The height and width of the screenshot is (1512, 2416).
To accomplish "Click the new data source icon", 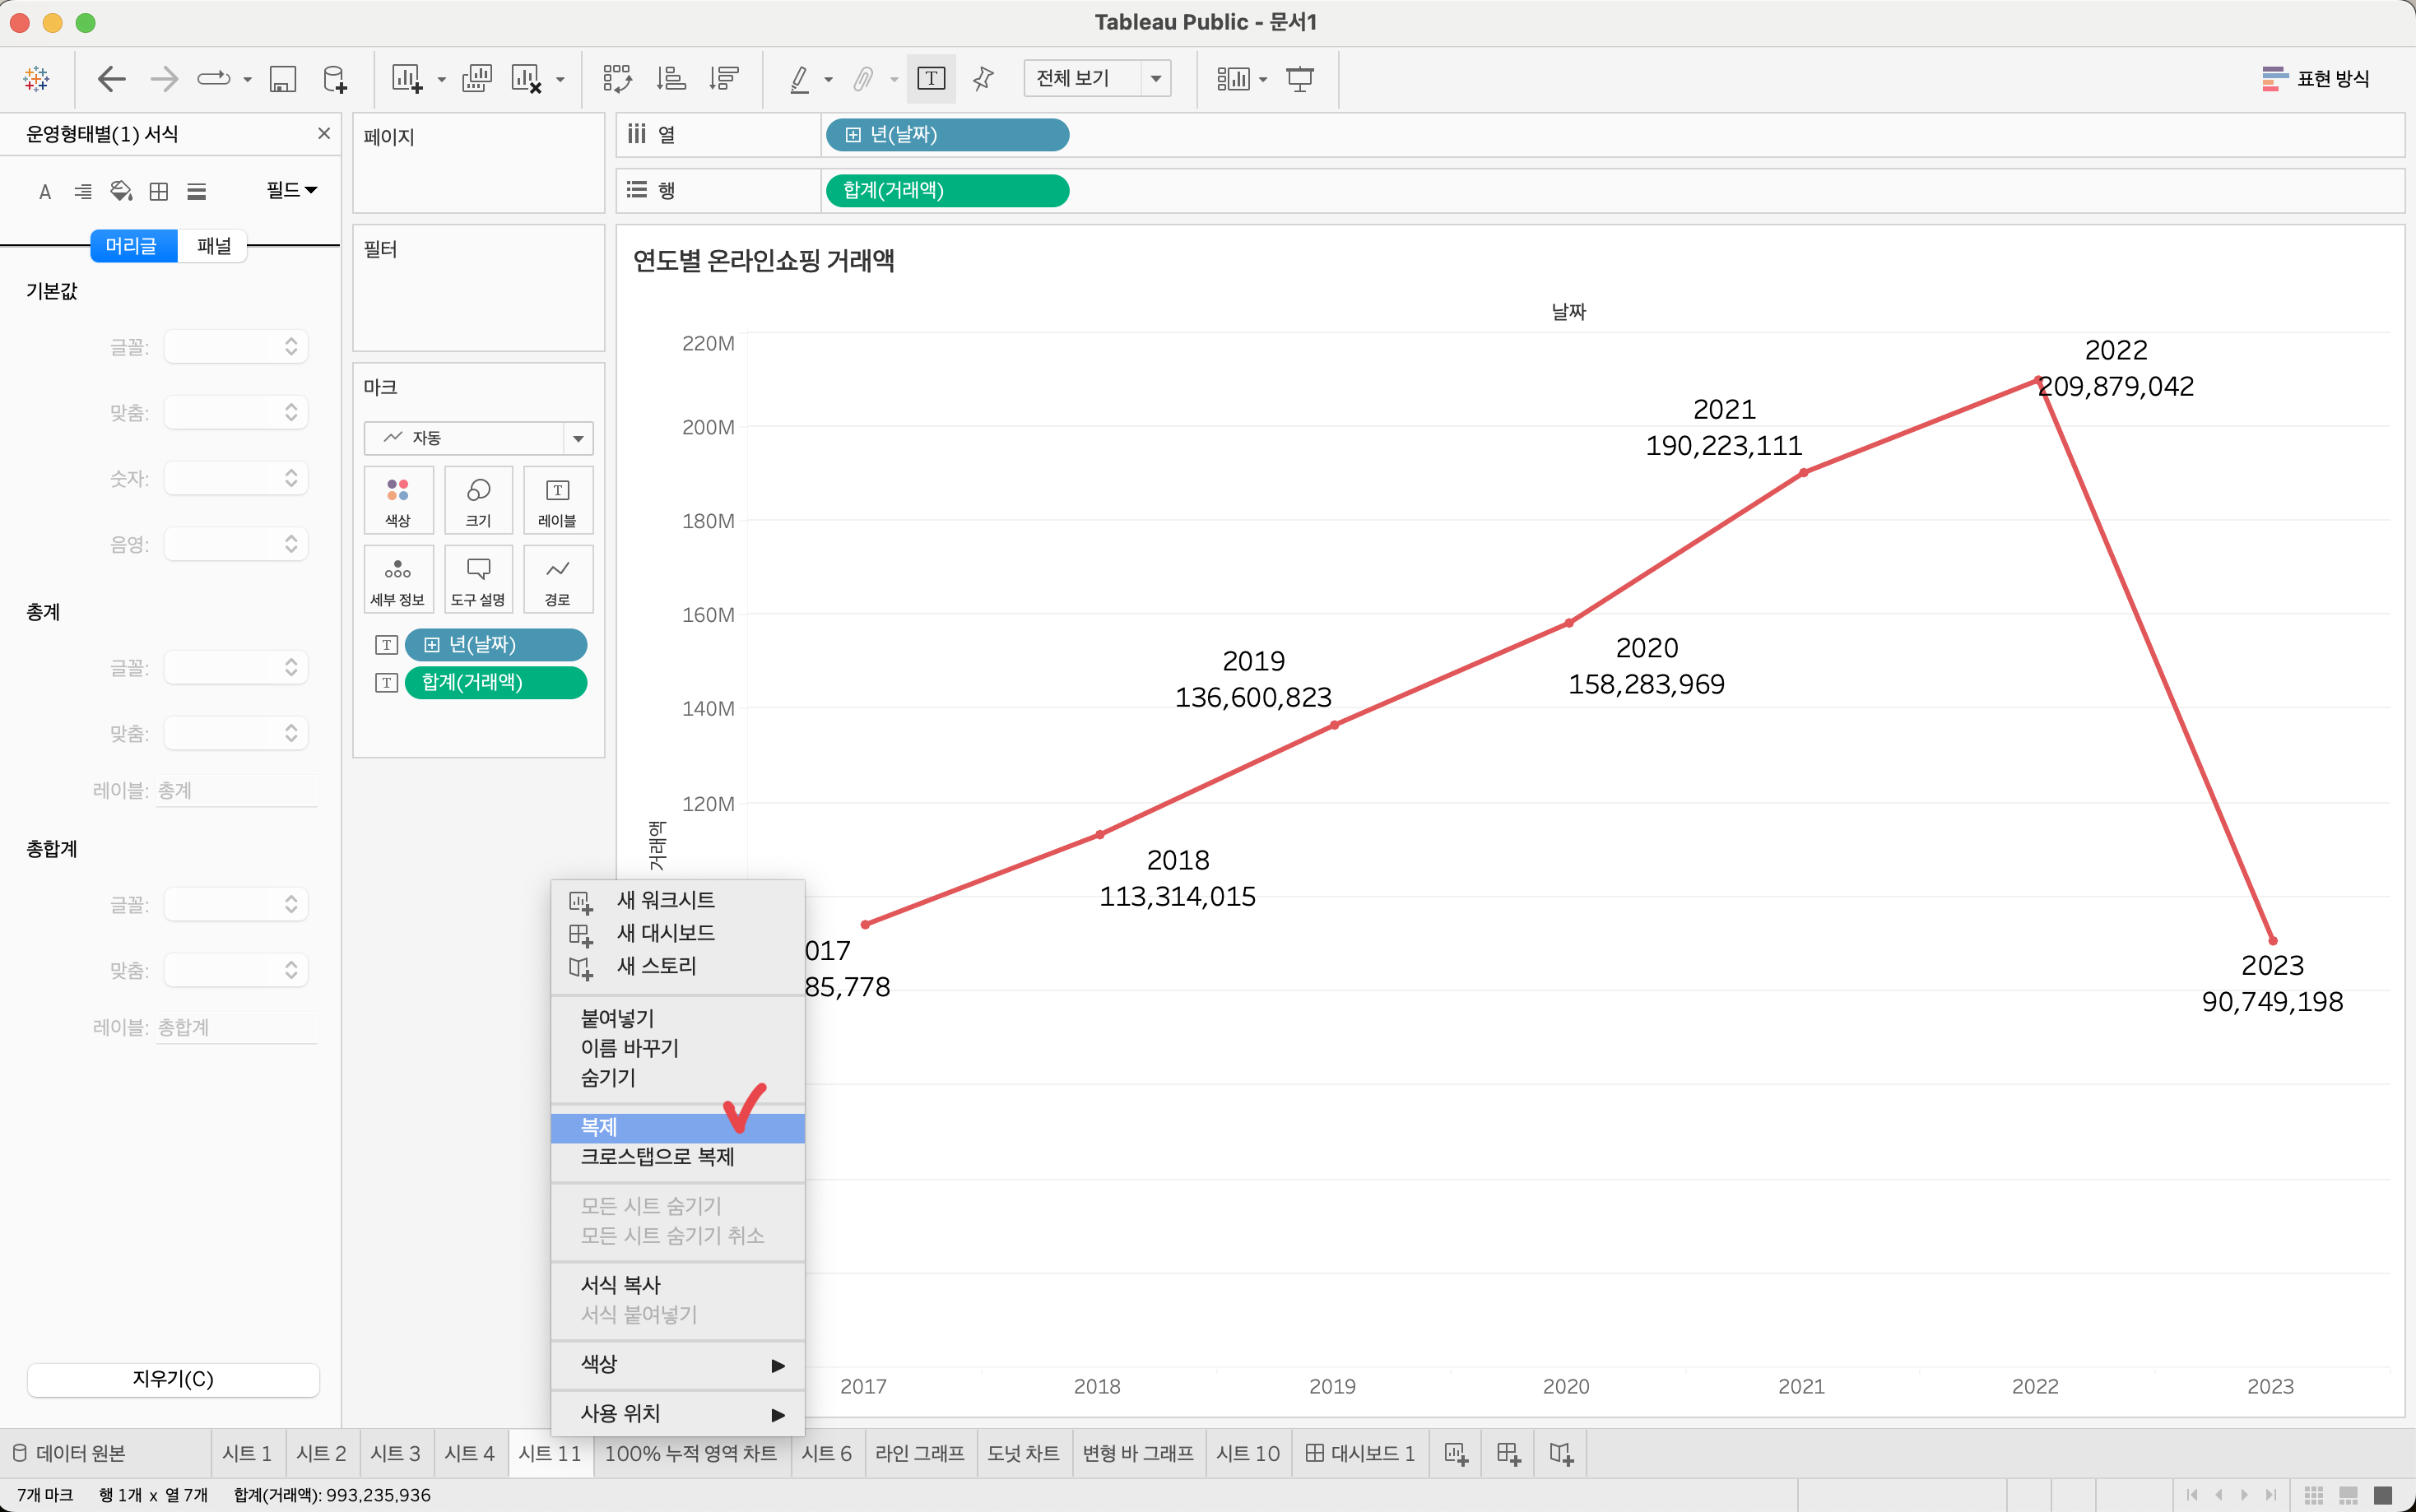I will pyautogui.click(x=335, y=78).
